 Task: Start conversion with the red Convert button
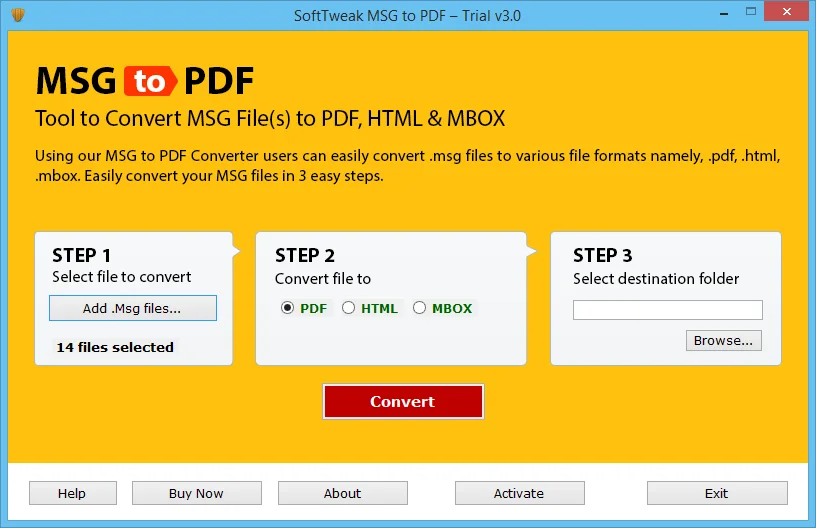(x=403, y=401)
